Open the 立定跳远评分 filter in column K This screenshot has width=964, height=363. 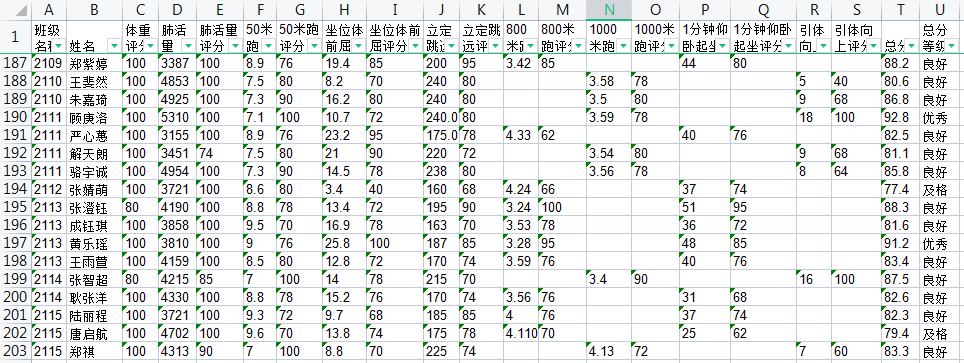click(496, 46)
